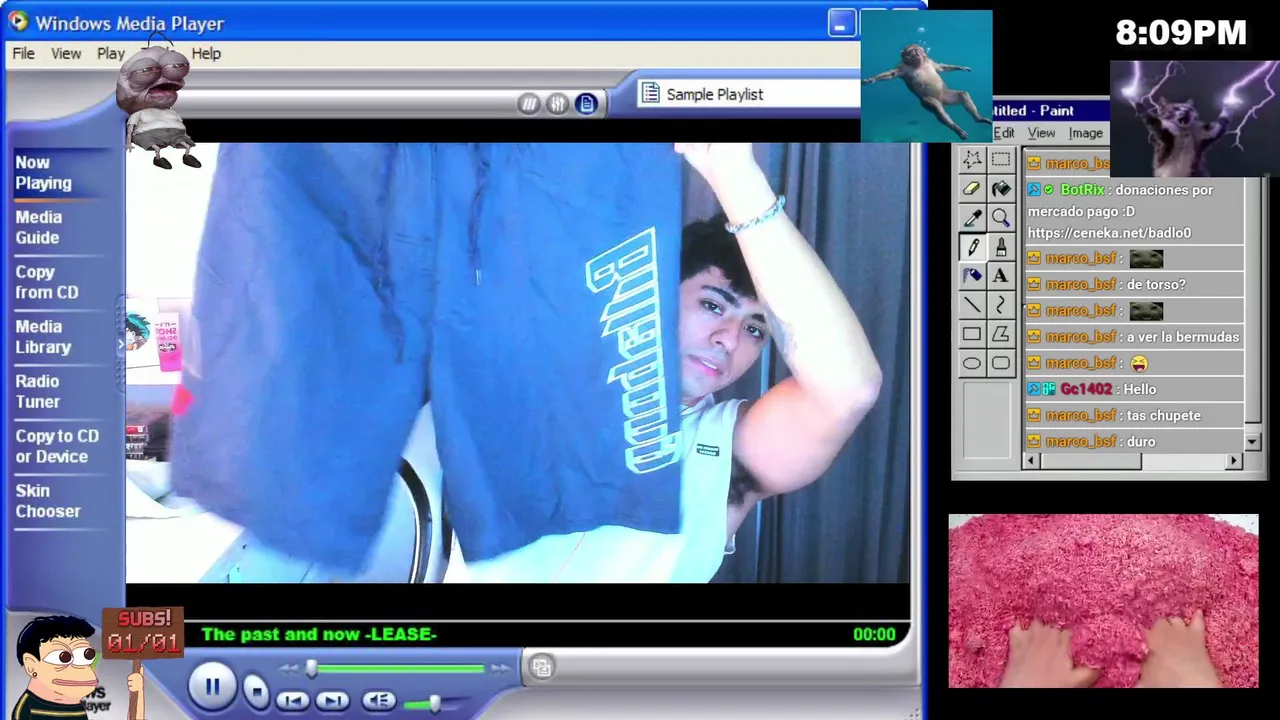Screen dimensions: 1280x720
Task: Choose the Line tool in Paint
Action: pos(972,305)
